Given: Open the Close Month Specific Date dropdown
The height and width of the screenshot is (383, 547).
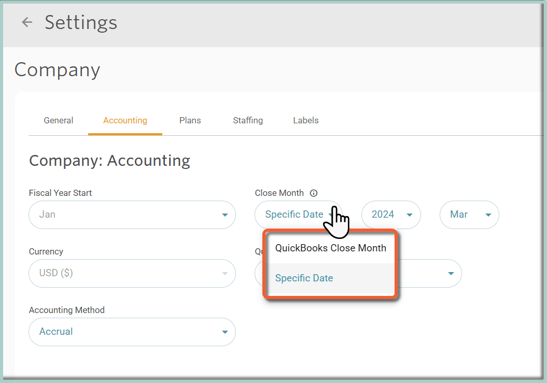Looking at the screenshot, I should click(x=299, y=215).
